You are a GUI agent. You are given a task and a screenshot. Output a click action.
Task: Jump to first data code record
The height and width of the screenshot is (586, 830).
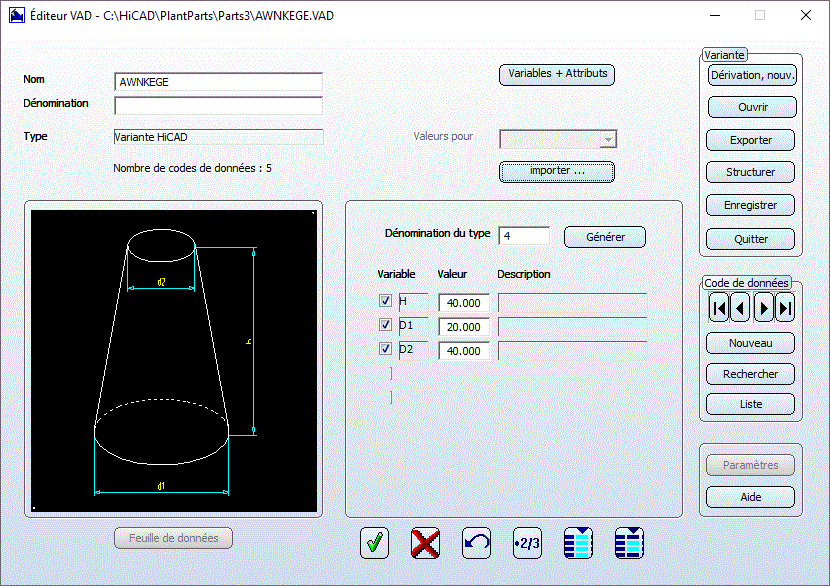coord(718,309)
